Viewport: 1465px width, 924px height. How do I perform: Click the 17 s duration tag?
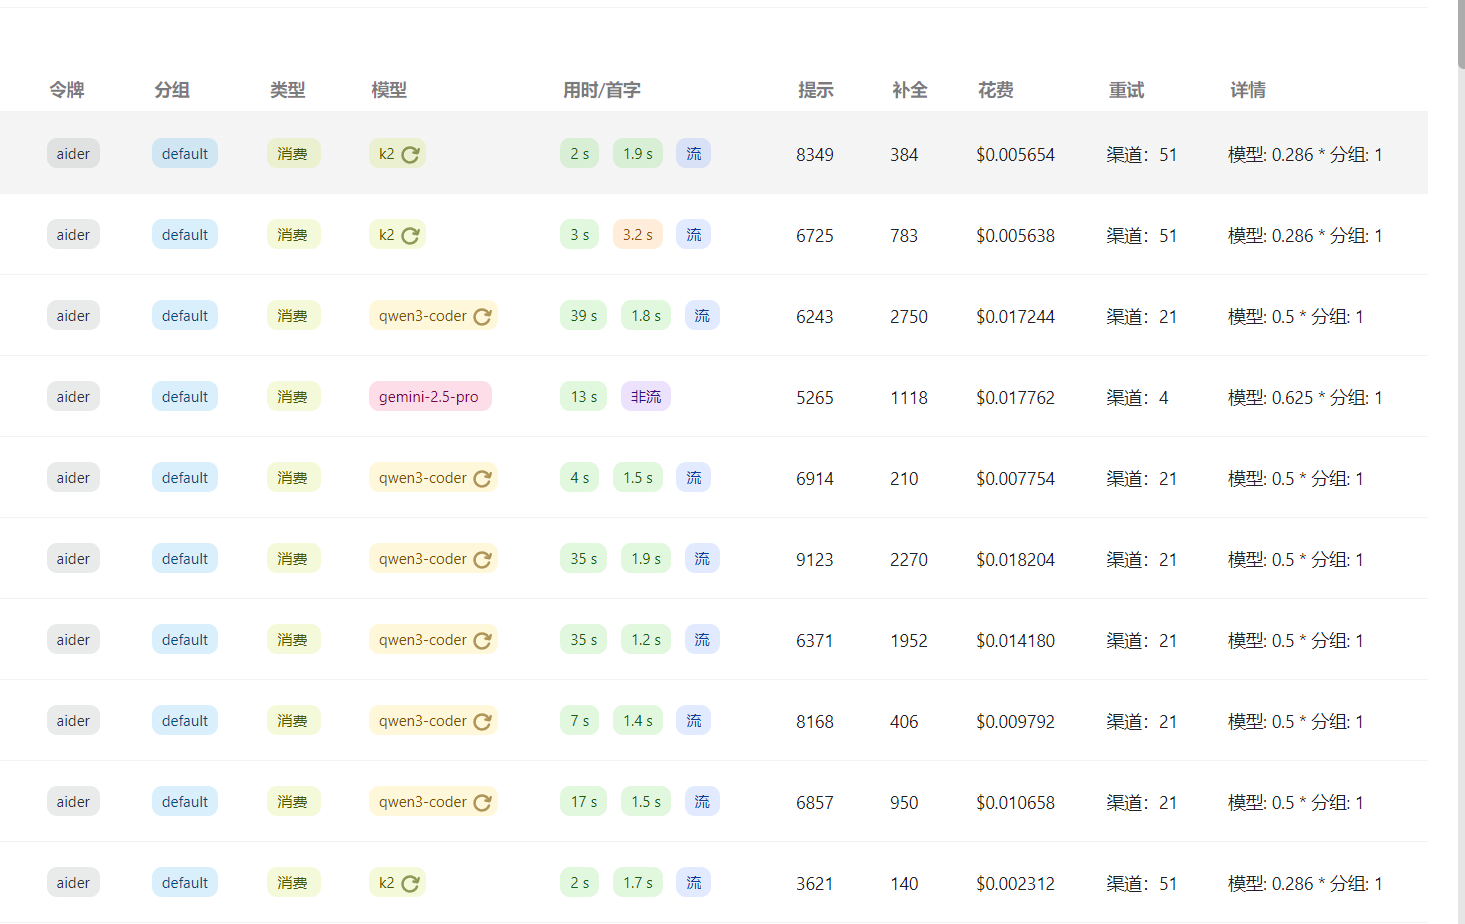coord(584,802)
